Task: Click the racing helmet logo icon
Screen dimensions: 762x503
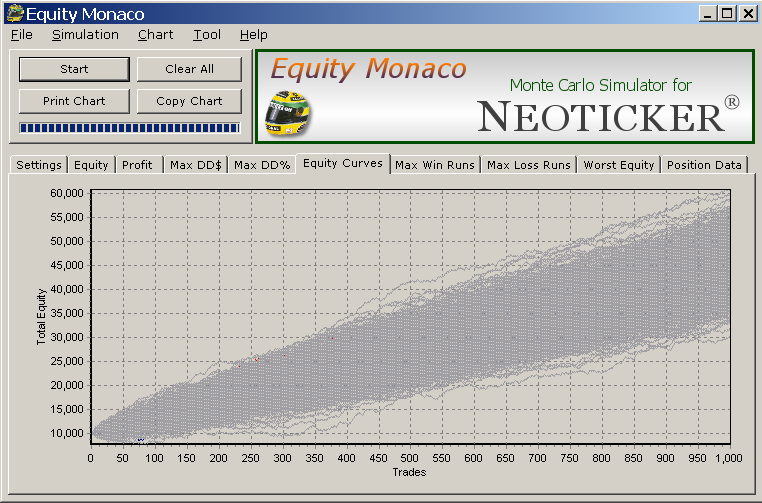Action: pyautogui.click(x=287, y=113)
